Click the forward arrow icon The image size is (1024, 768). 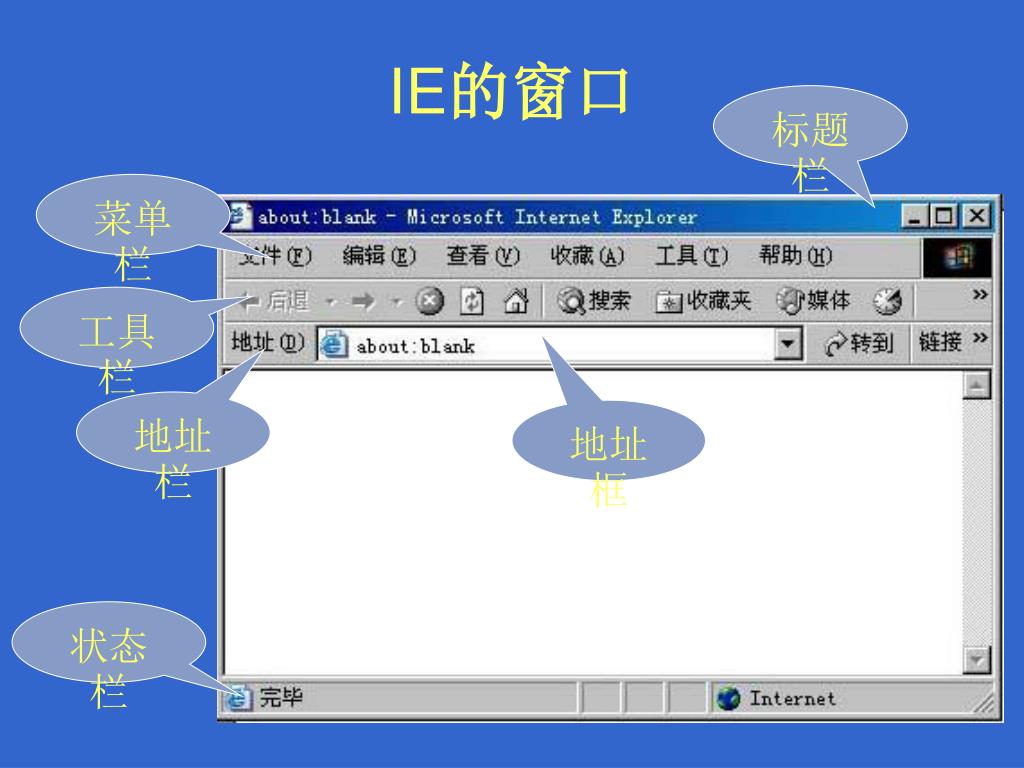[363, 302]
